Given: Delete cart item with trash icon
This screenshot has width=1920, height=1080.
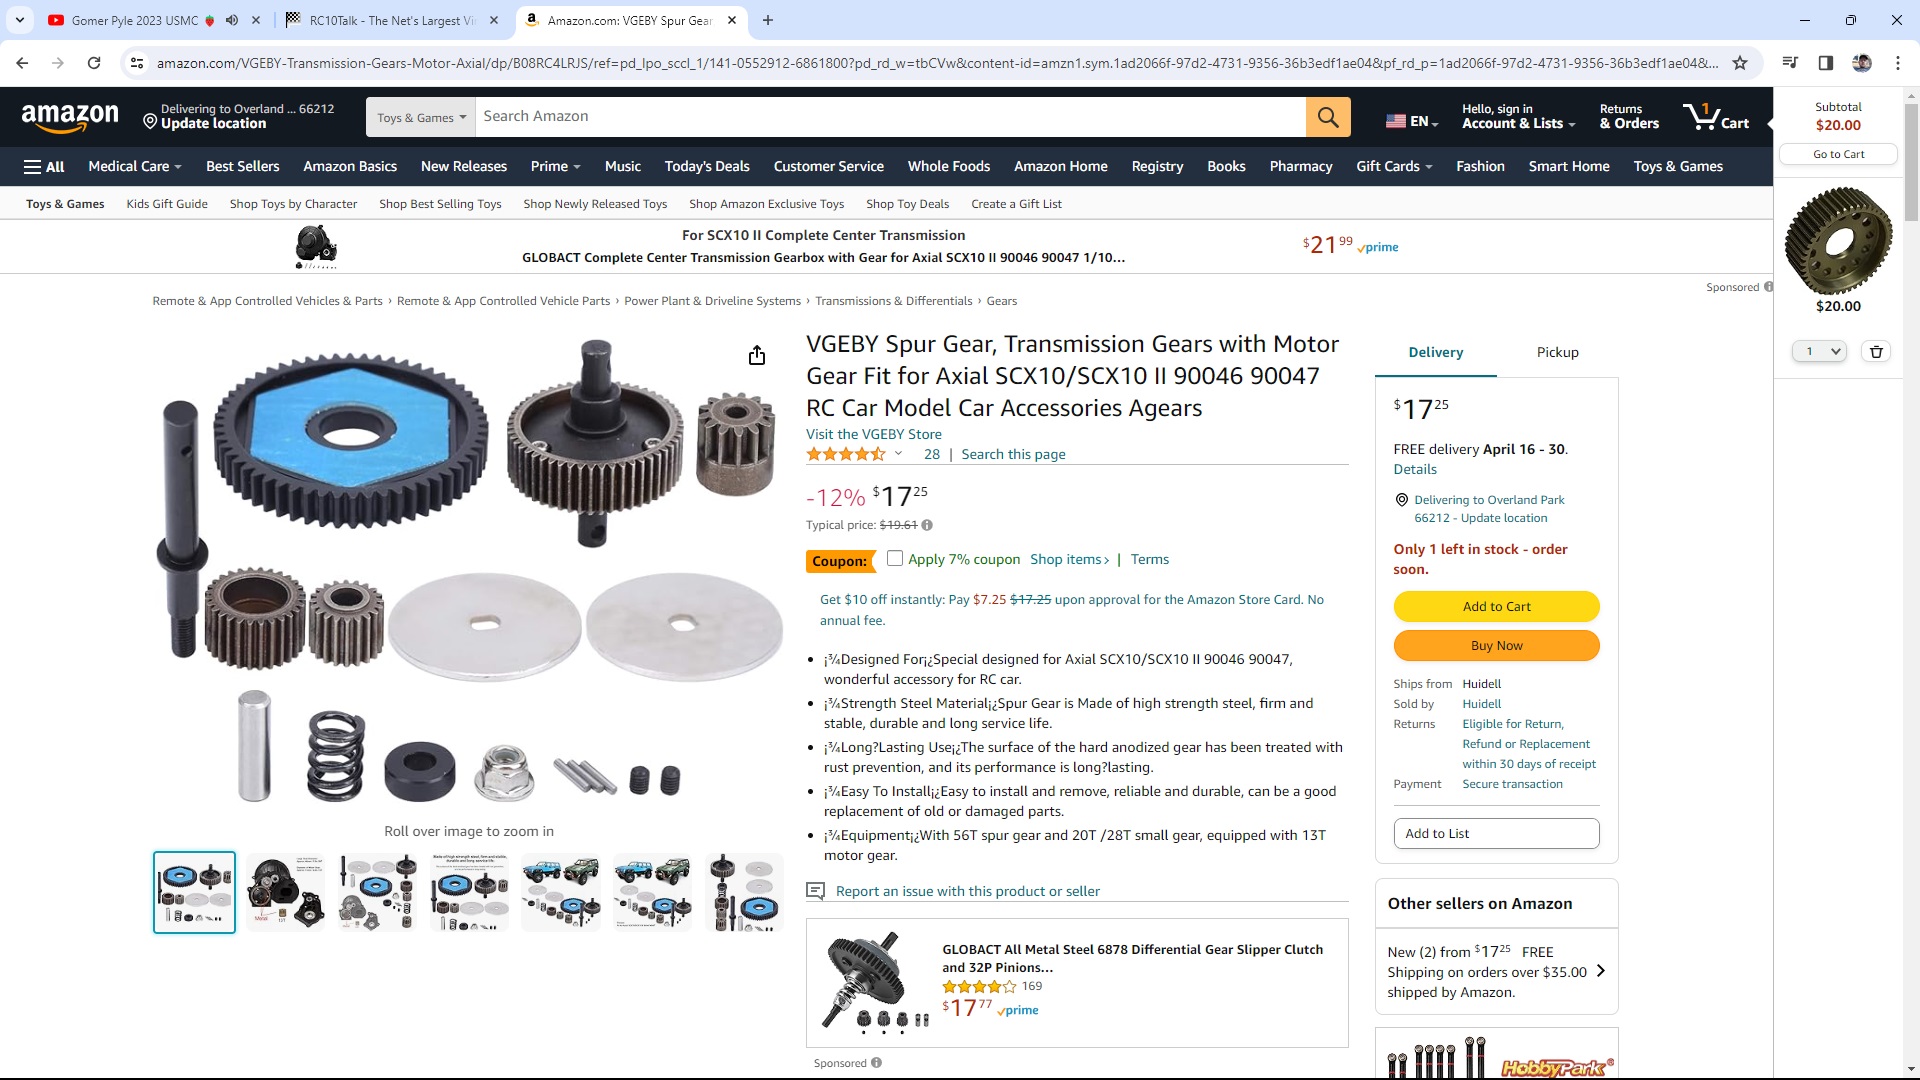Looking at the screenshot, I should point(1876,351).
